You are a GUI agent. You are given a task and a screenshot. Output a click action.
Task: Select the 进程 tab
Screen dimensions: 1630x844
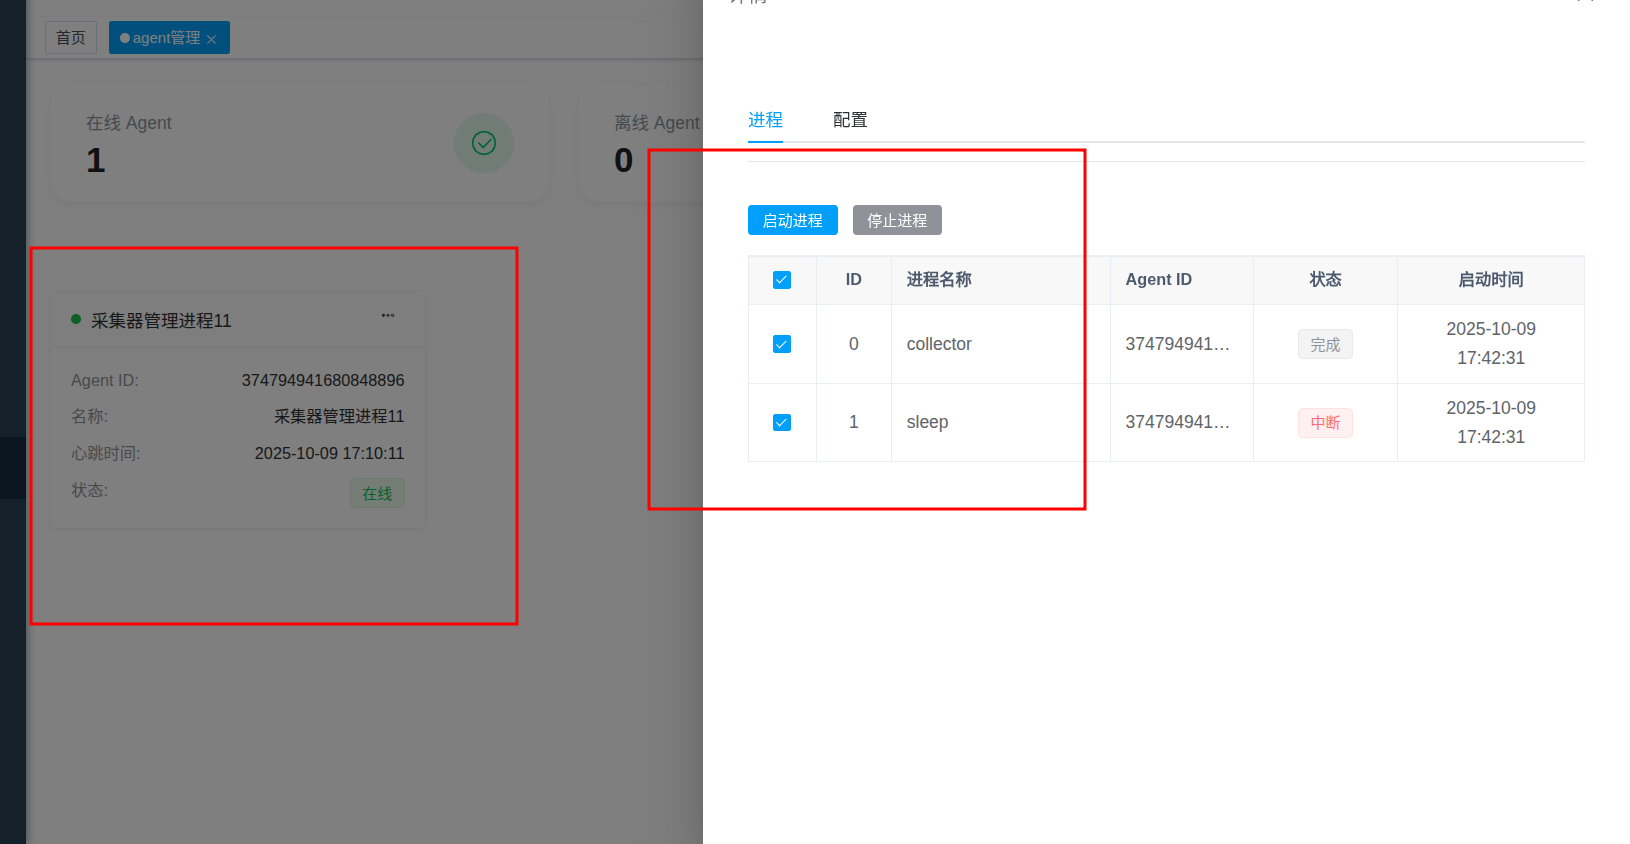pos(765,120)
